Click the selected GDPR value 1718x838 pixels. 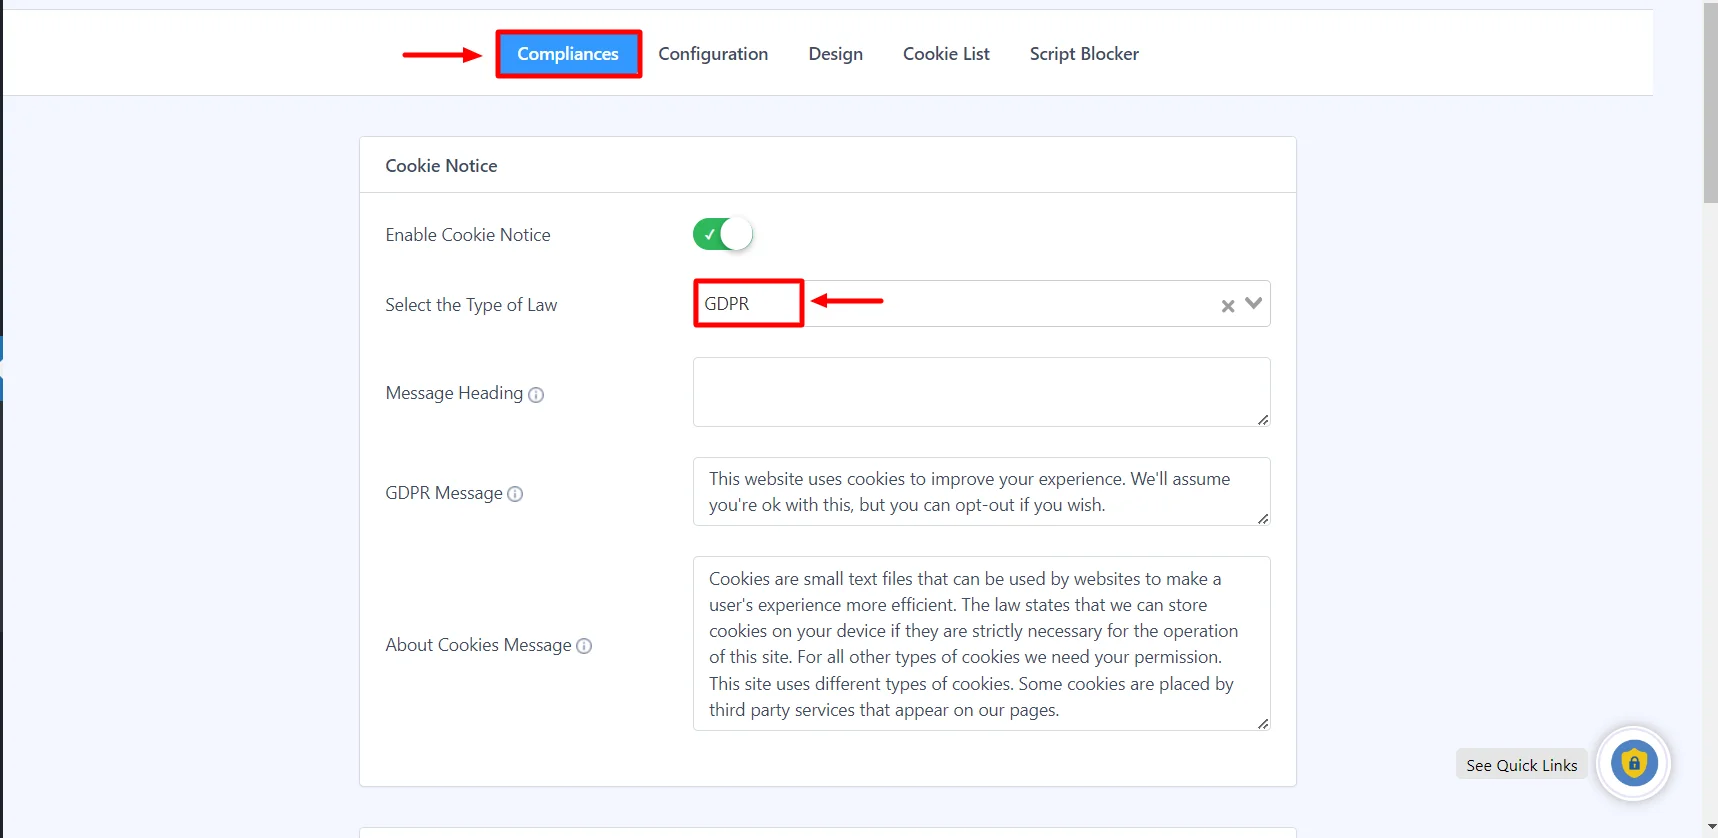click(x=727, y=304)
